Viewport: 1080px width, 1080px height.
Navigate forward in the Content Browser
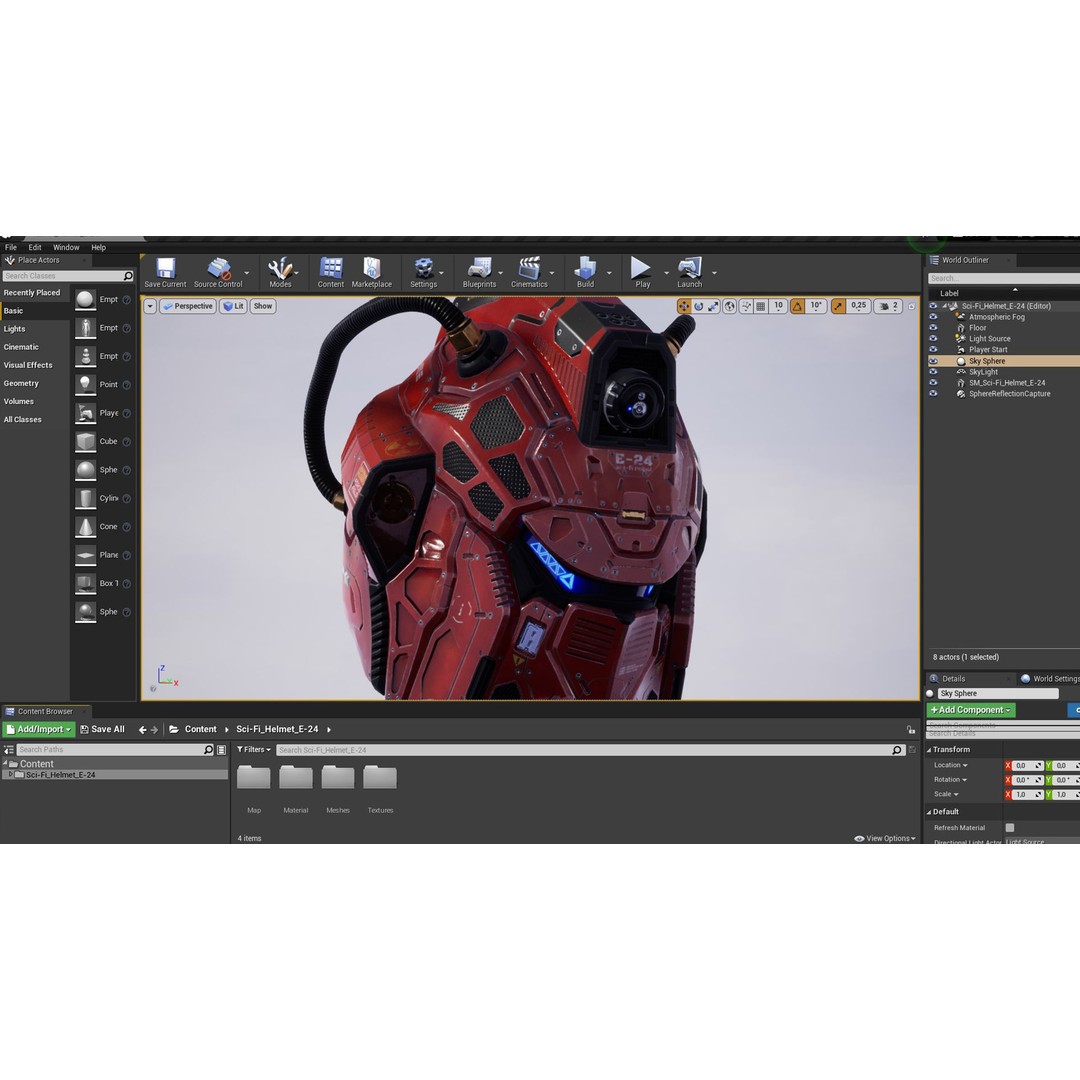154,729
